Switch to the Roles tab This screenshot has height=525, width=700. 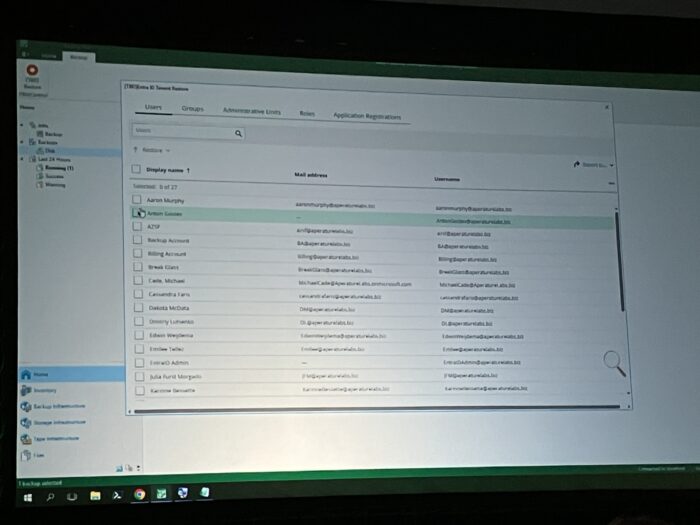(x=307, y=113)
